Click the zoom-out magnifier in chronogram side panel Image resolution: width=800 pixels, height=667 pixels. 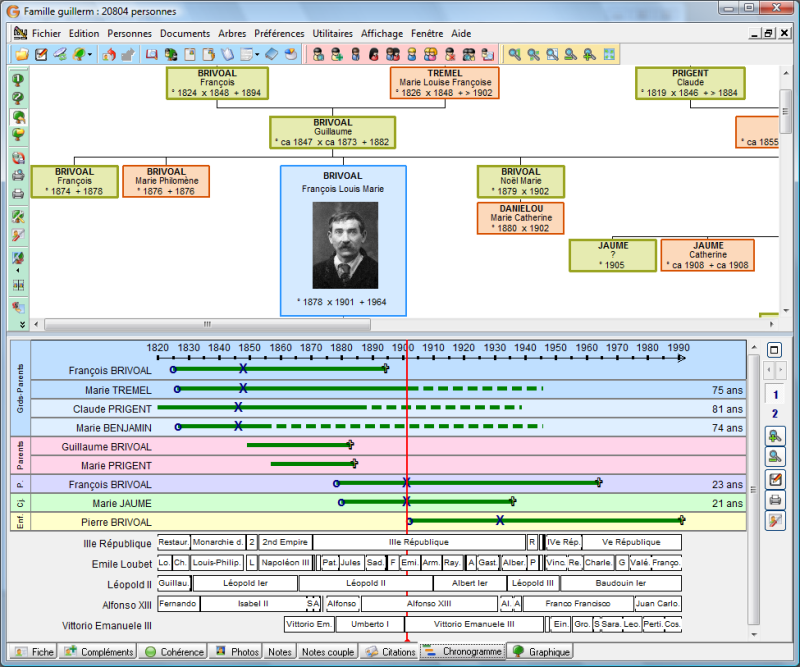[x=775, y=457]
